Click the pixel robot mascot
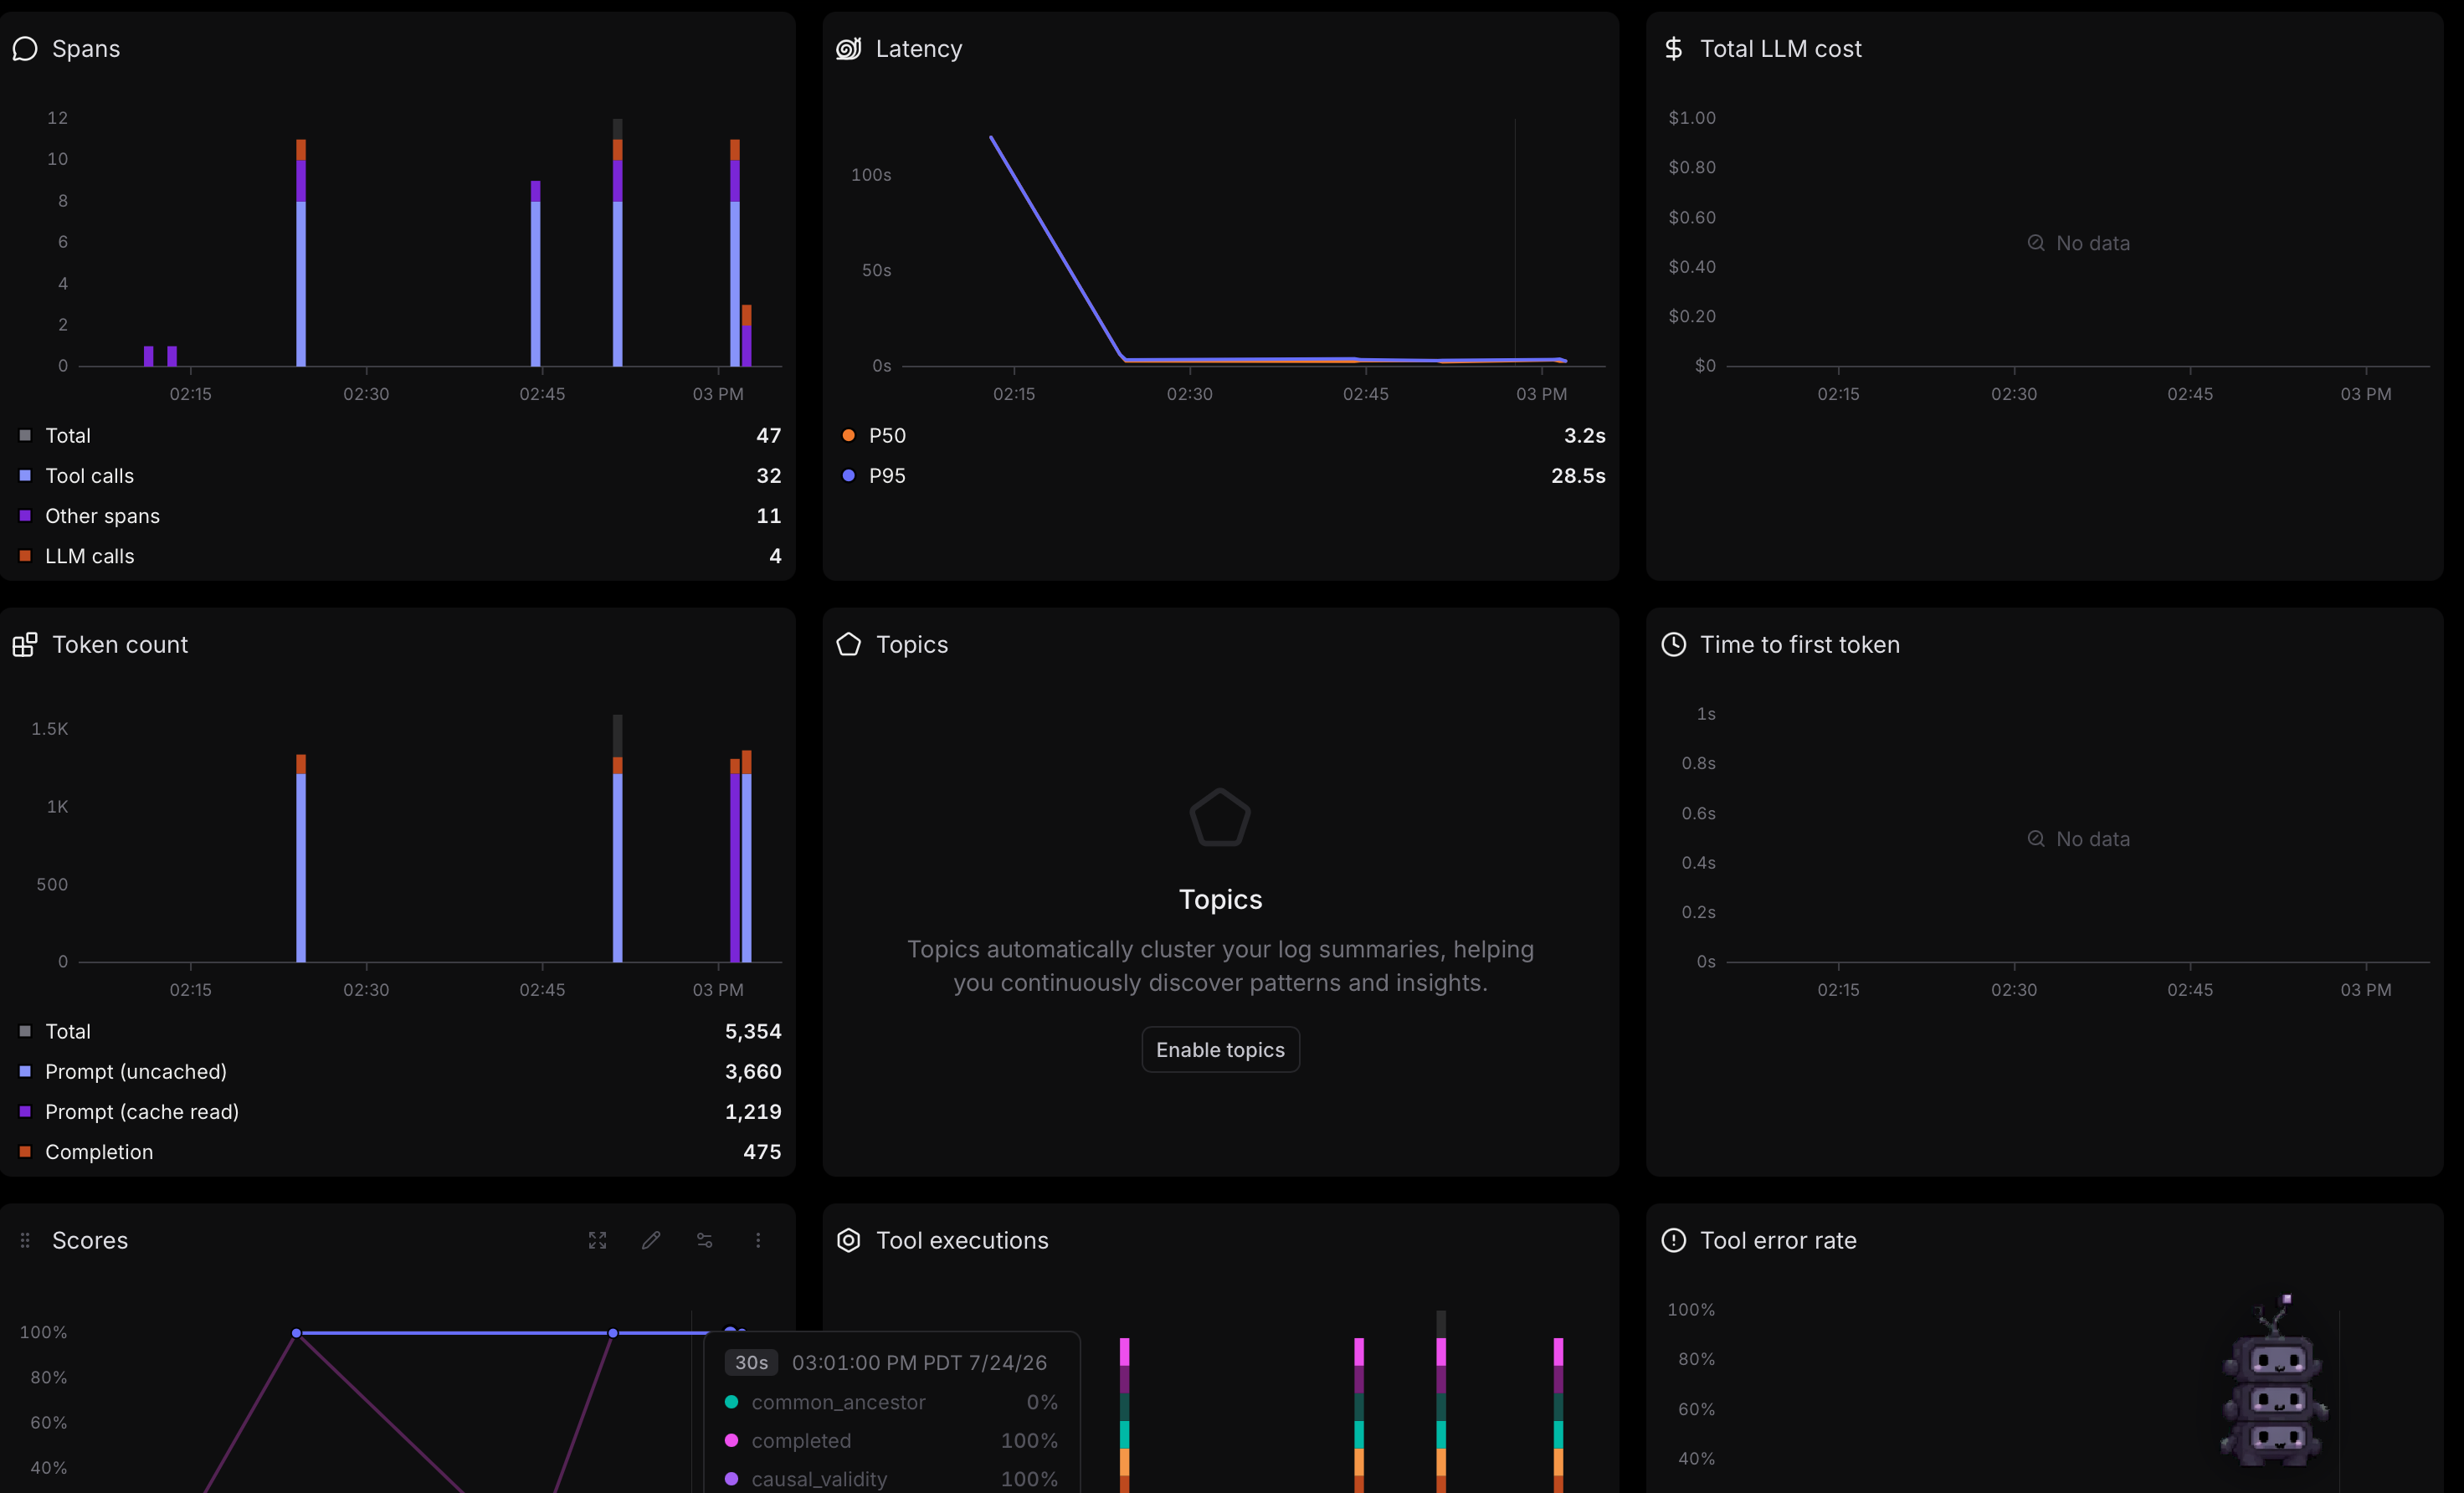 [2273, 1383]
